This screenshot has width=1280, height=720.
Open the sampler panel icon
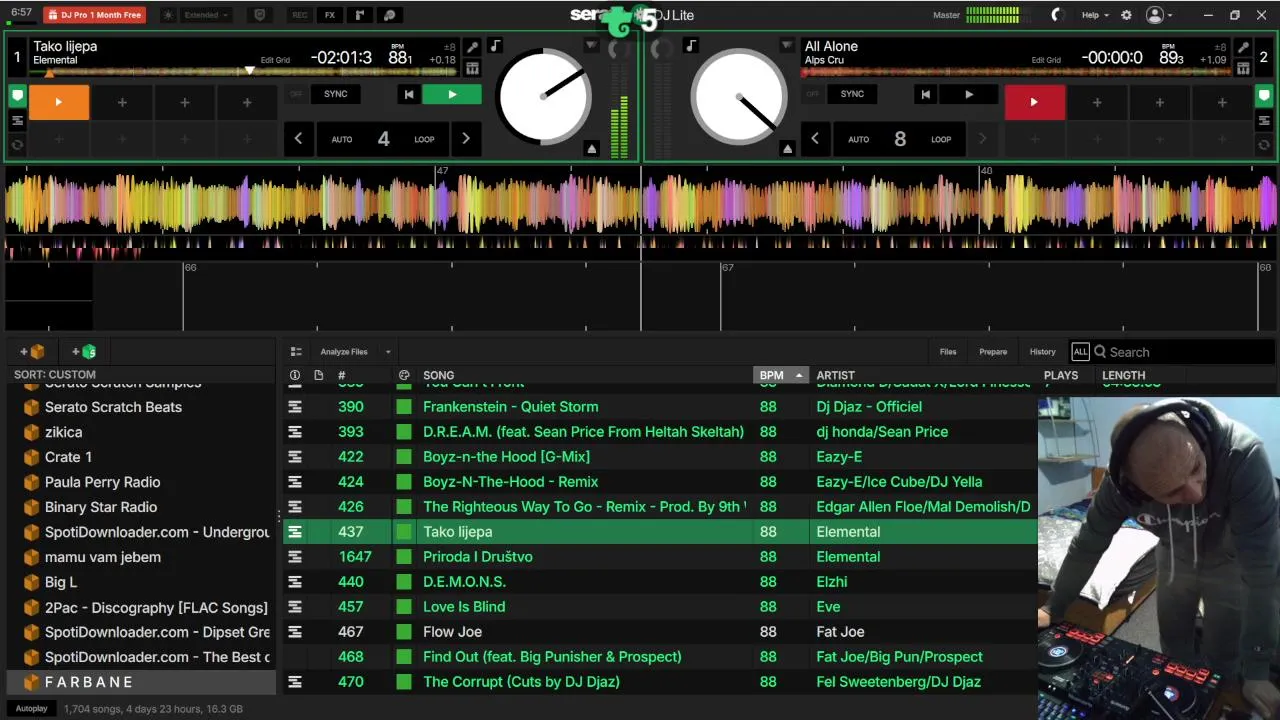coord(360,15)
